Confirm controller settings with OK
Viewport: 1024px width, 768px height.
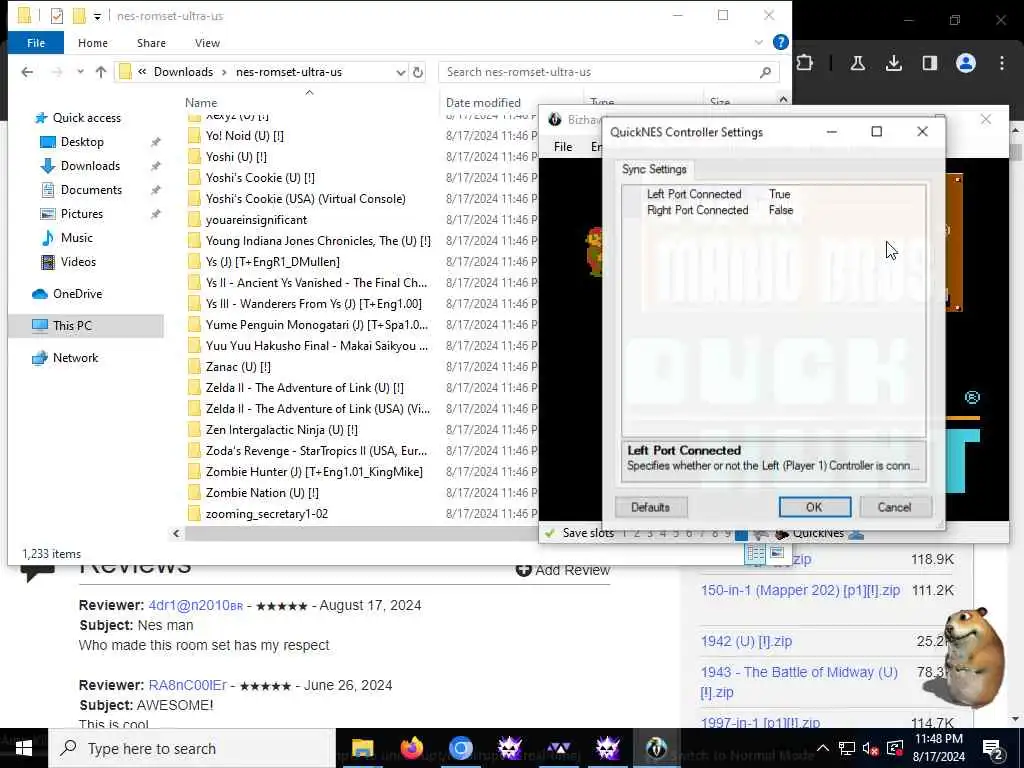tap(814, 507)
